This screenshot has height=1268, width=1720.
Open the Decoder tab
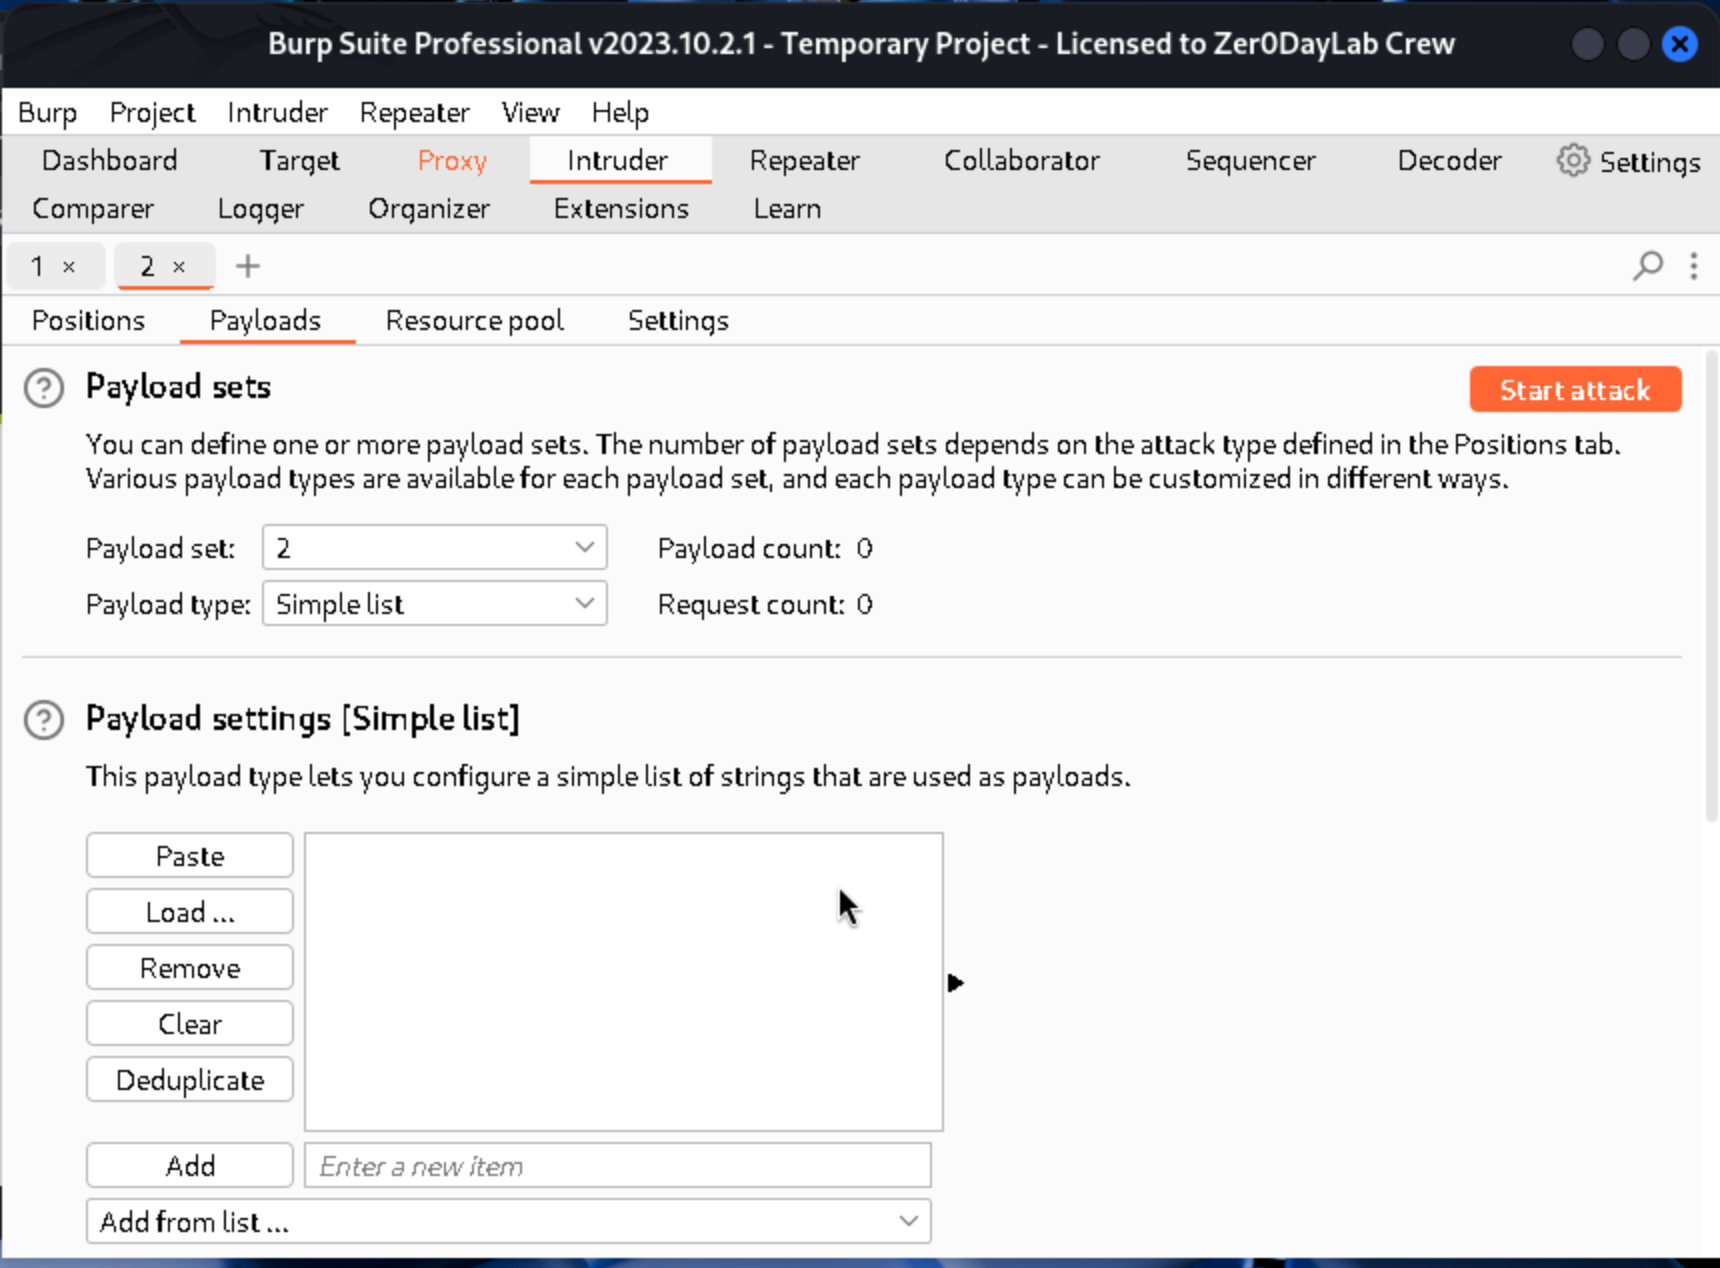1449,160
